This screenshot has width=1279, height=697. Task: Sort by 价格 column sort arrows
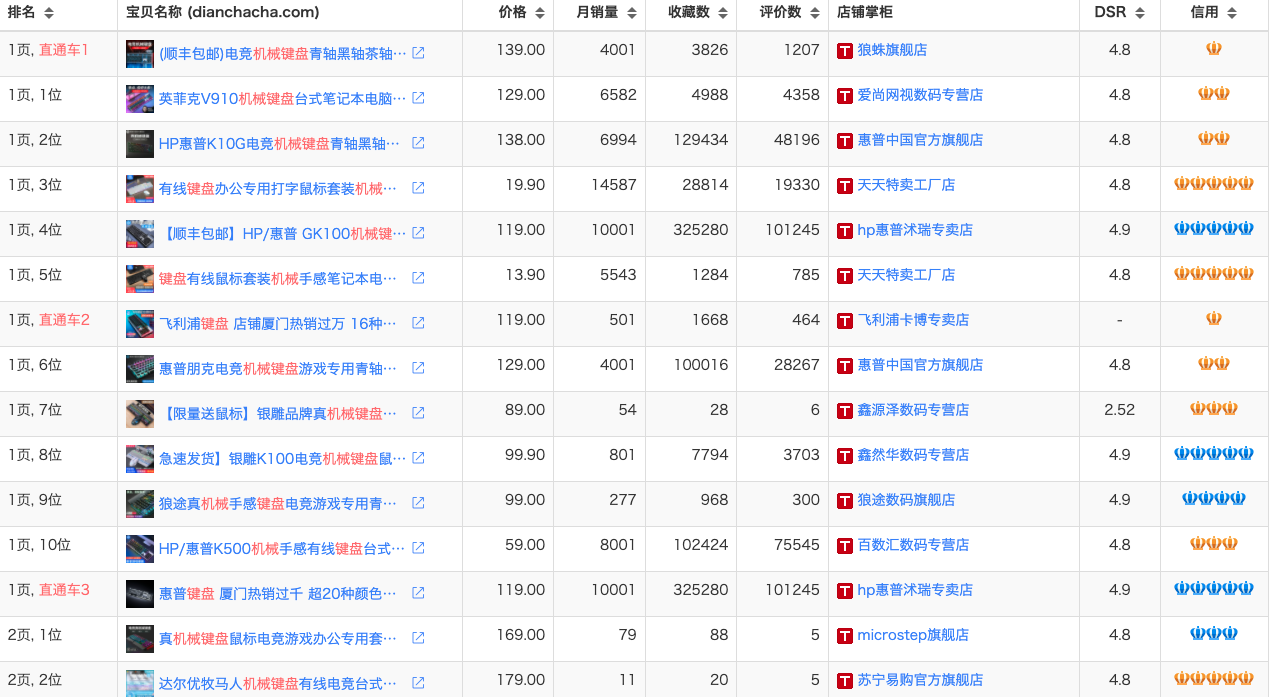click(541, 13)
